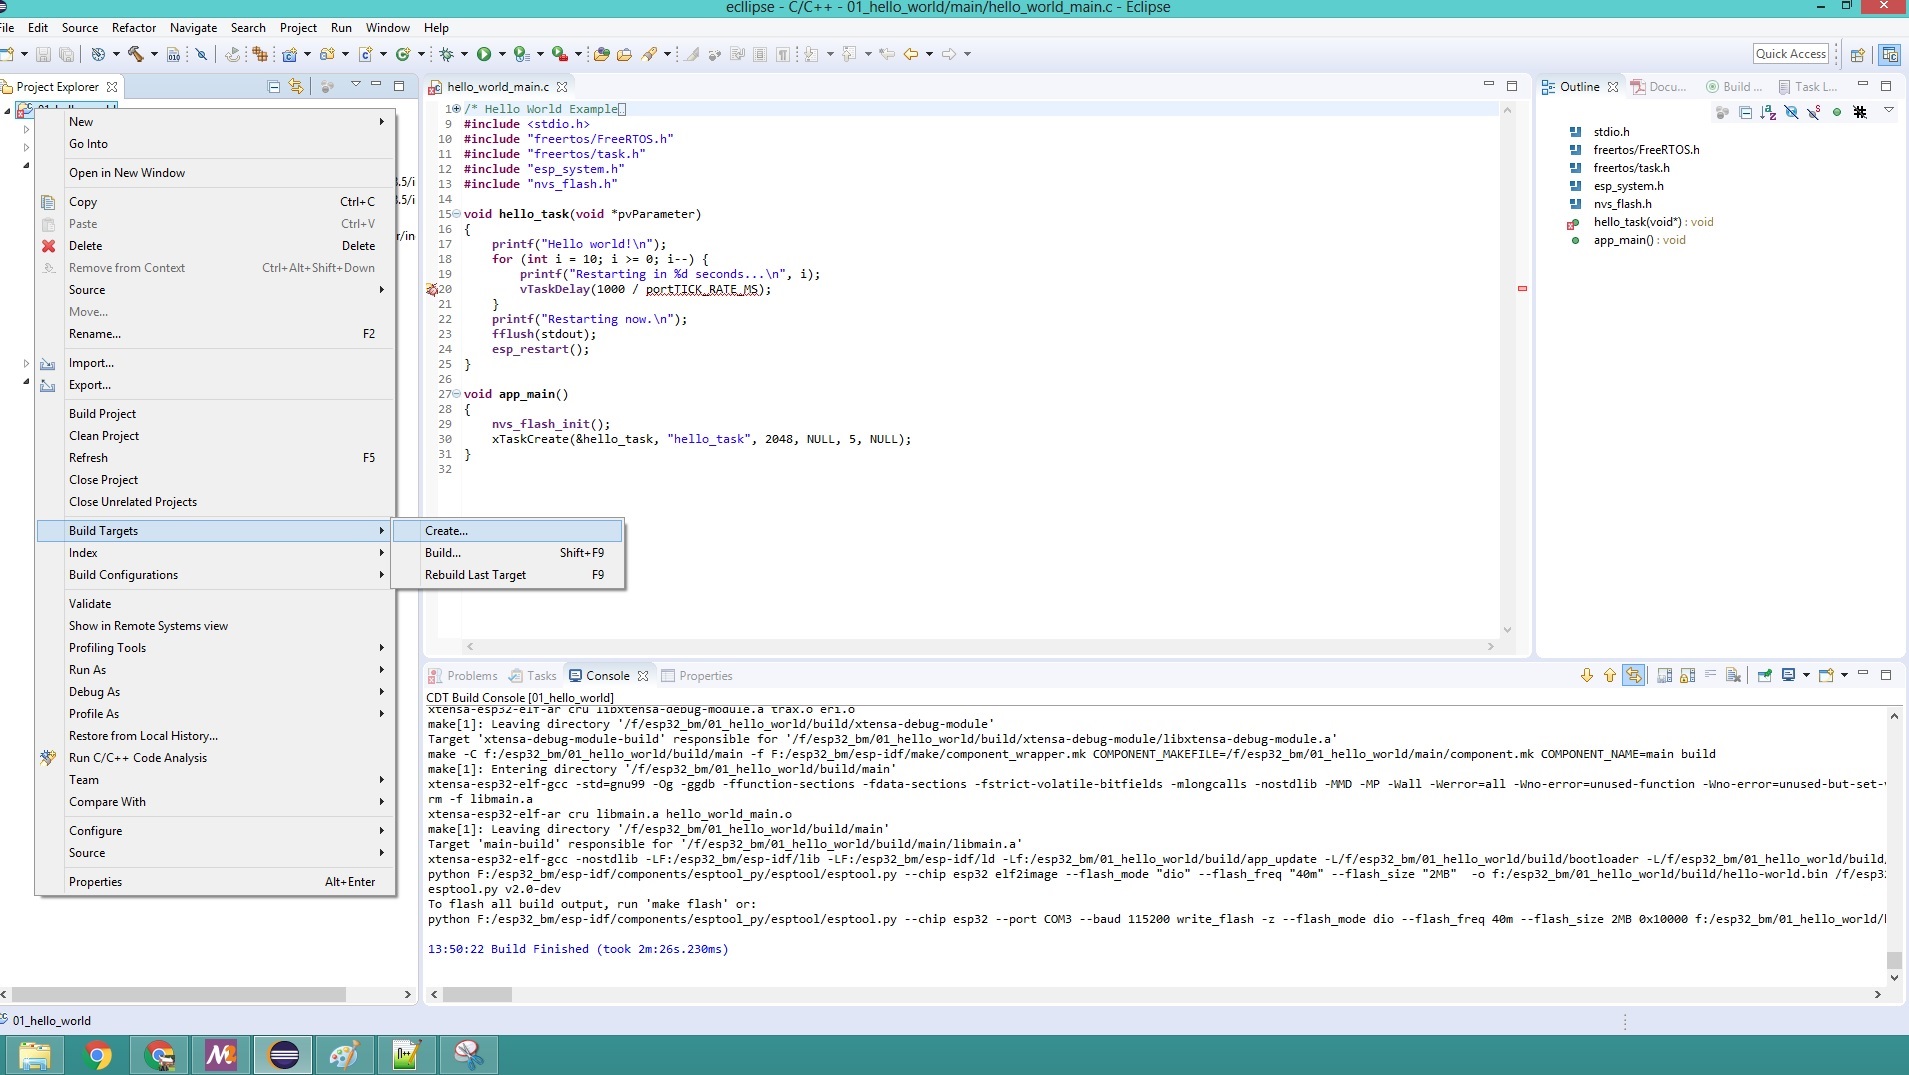Click the Quick Access search field

pyautogui.click(x=1791, y=54)
